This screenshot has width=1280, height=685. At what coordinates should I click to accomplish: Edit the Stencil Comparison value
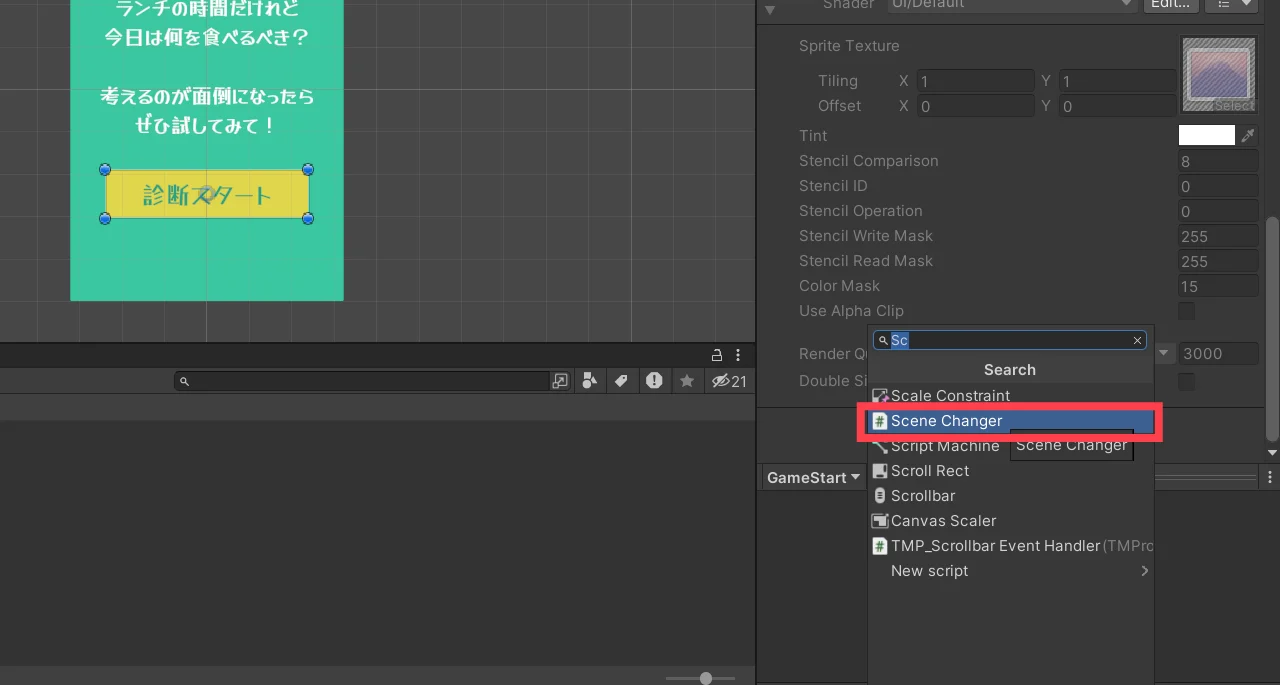(x=1218, y=161)
